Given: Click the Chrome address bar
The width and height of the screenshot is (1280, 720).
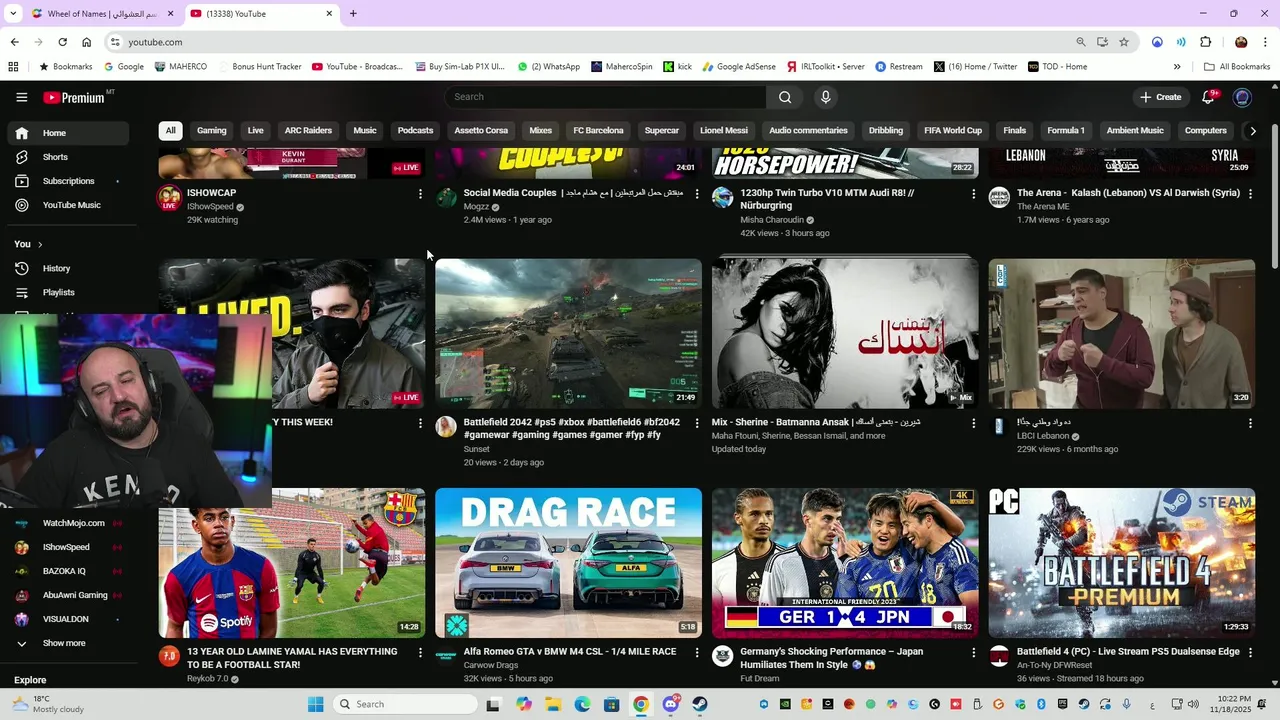Looking at the screenshot, I should coord(590,42).
